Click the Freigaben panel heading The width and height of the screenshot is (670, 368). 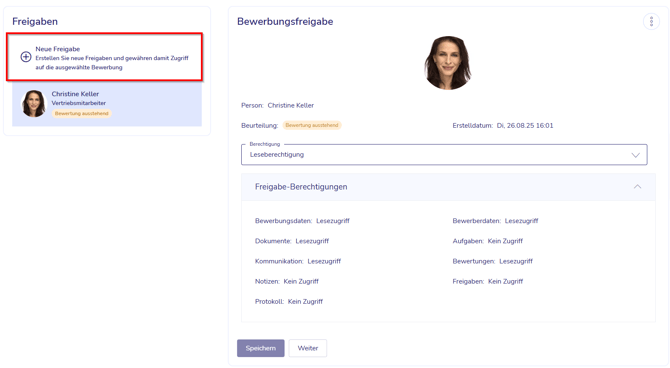(35, 21)
